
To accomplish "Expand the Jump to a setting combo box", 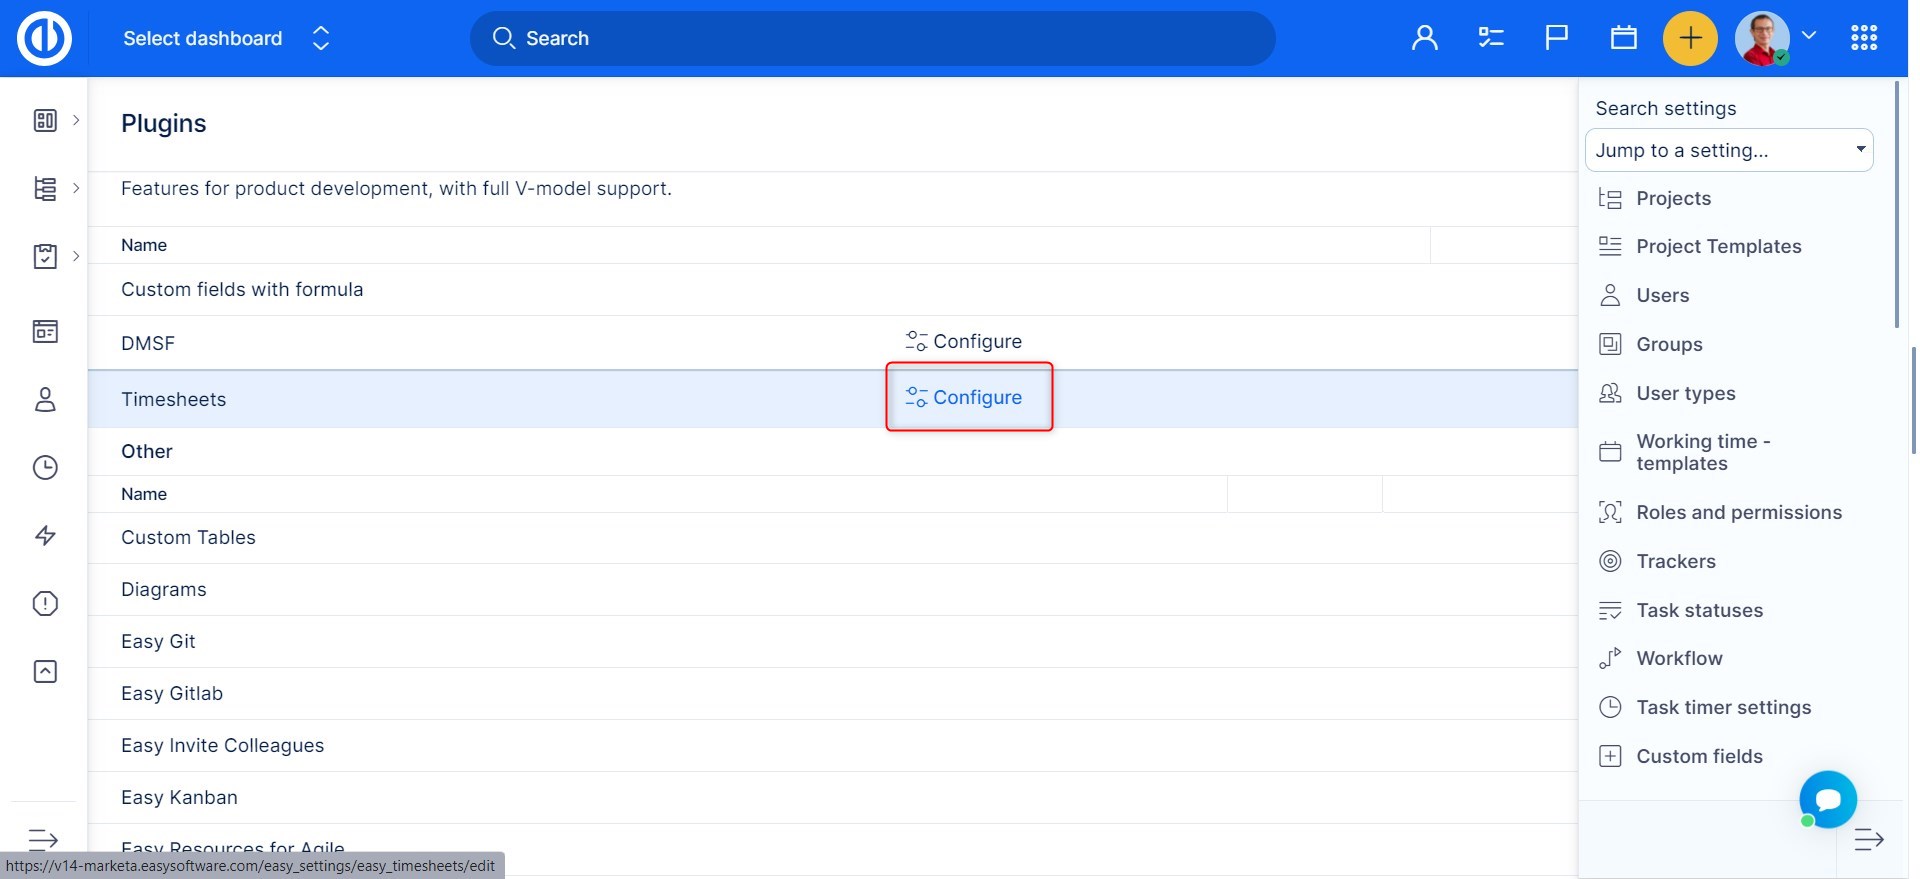I will click(1728, 150).
